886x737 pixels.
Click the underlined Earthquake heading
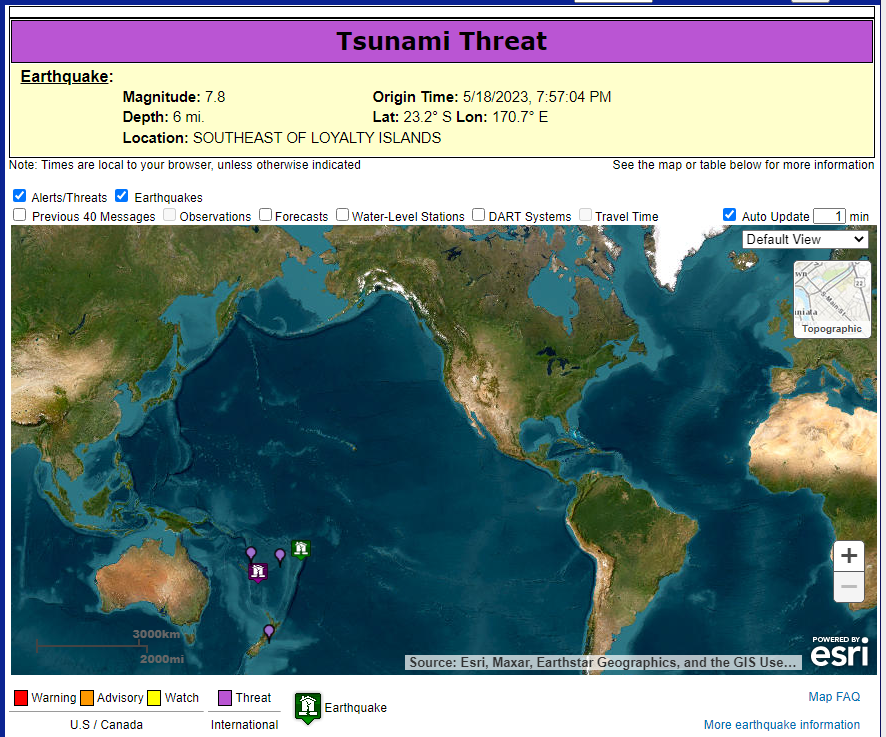coord(64,76)
